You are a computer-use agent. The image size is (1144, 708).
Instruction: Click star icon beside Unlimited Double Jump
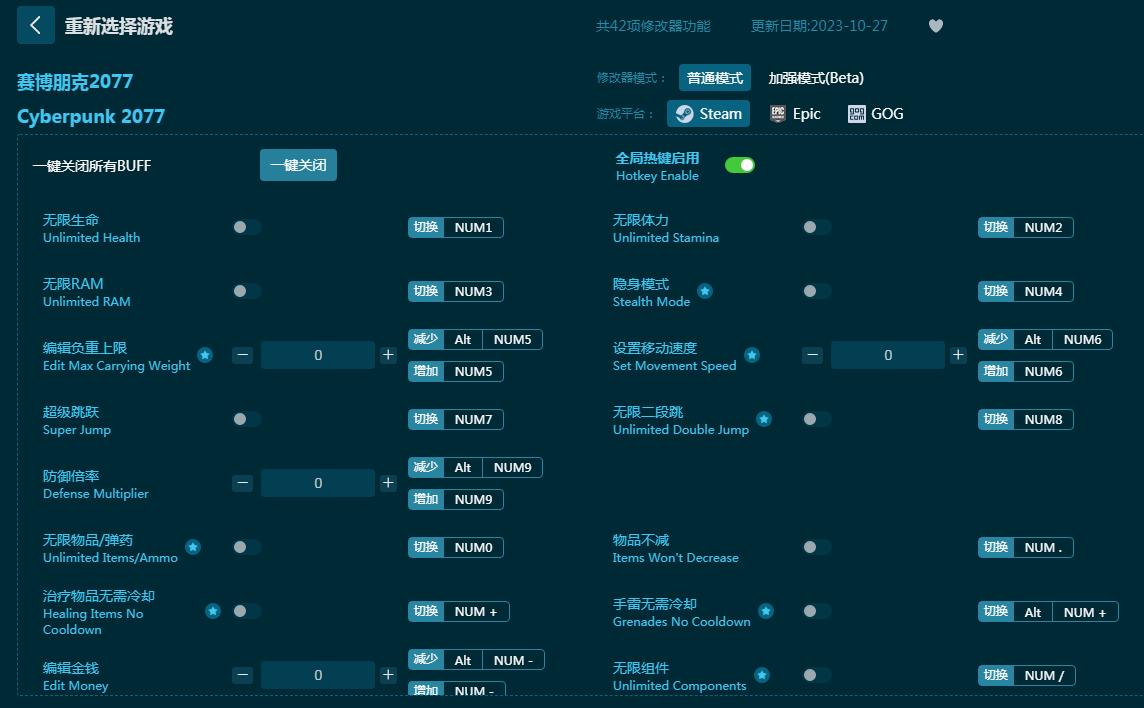[764, 419]
